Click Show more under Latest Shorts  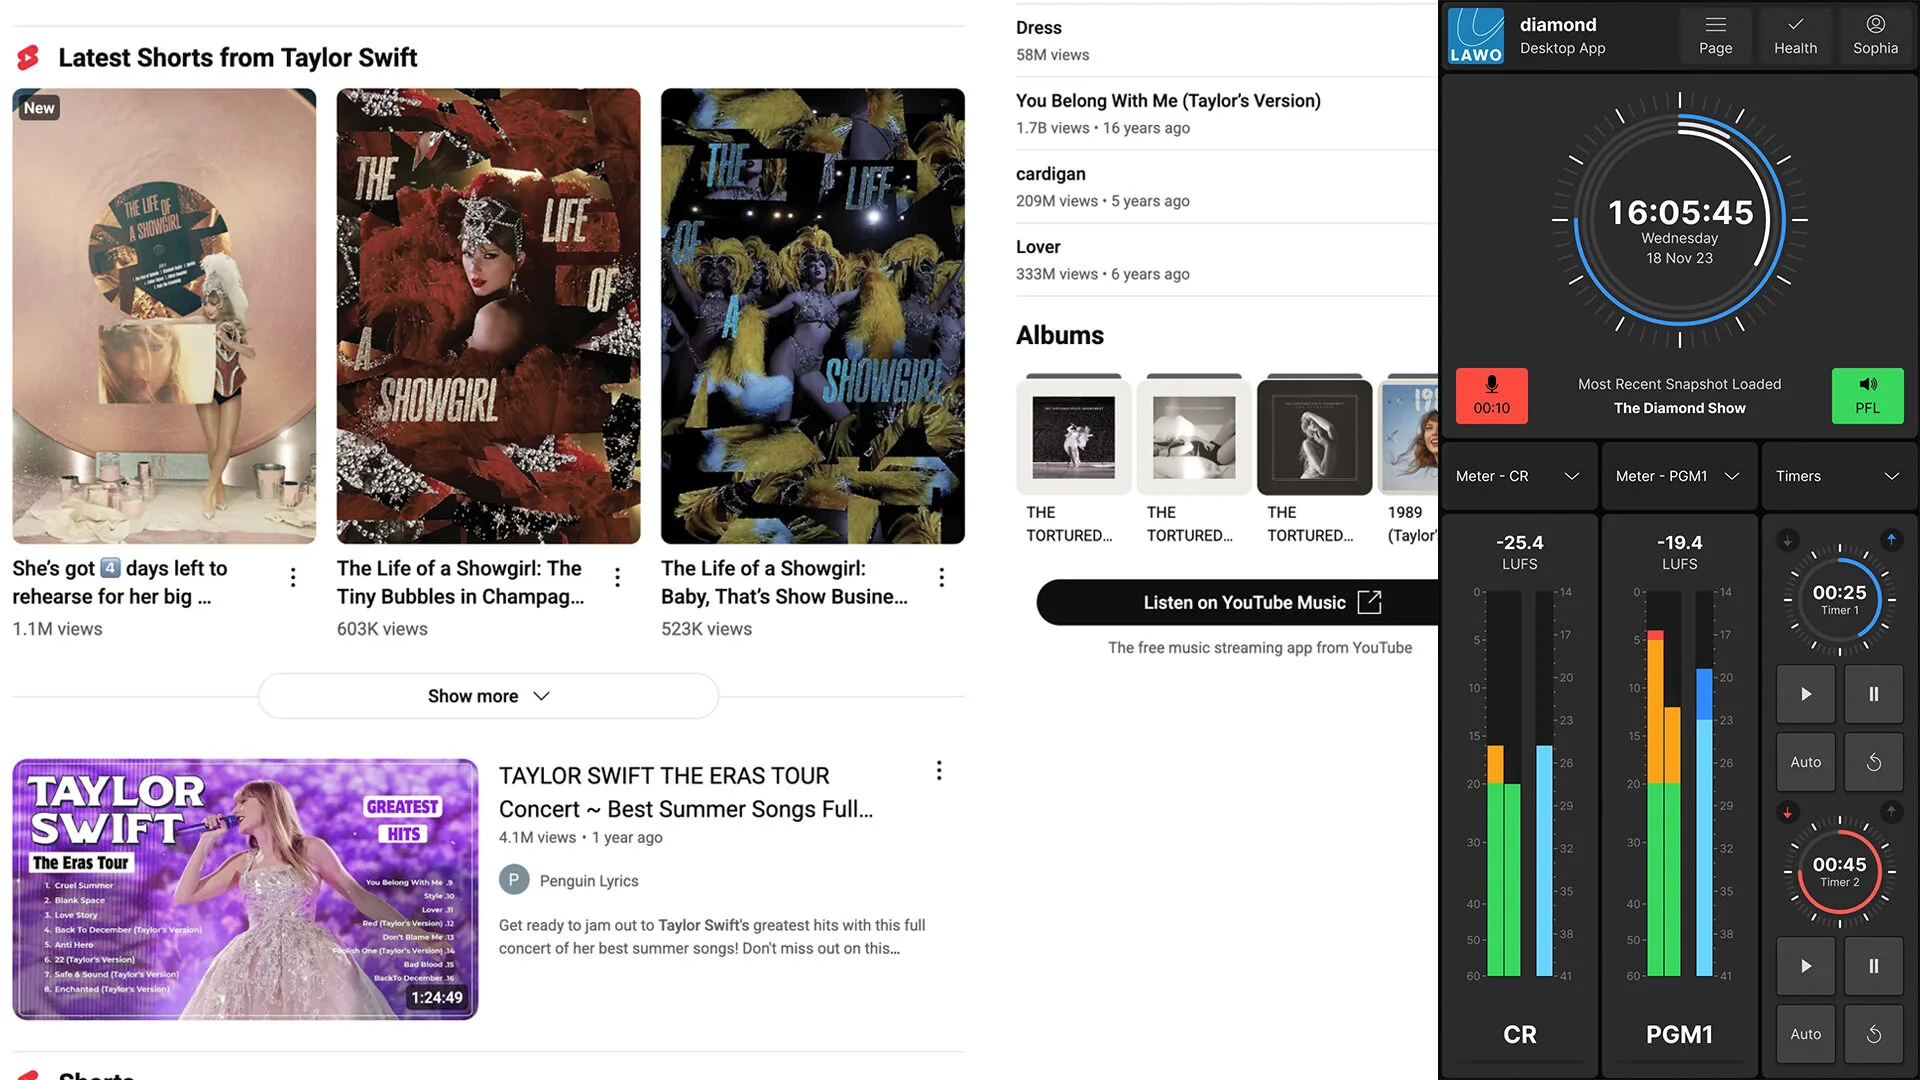tap(488, 696)
